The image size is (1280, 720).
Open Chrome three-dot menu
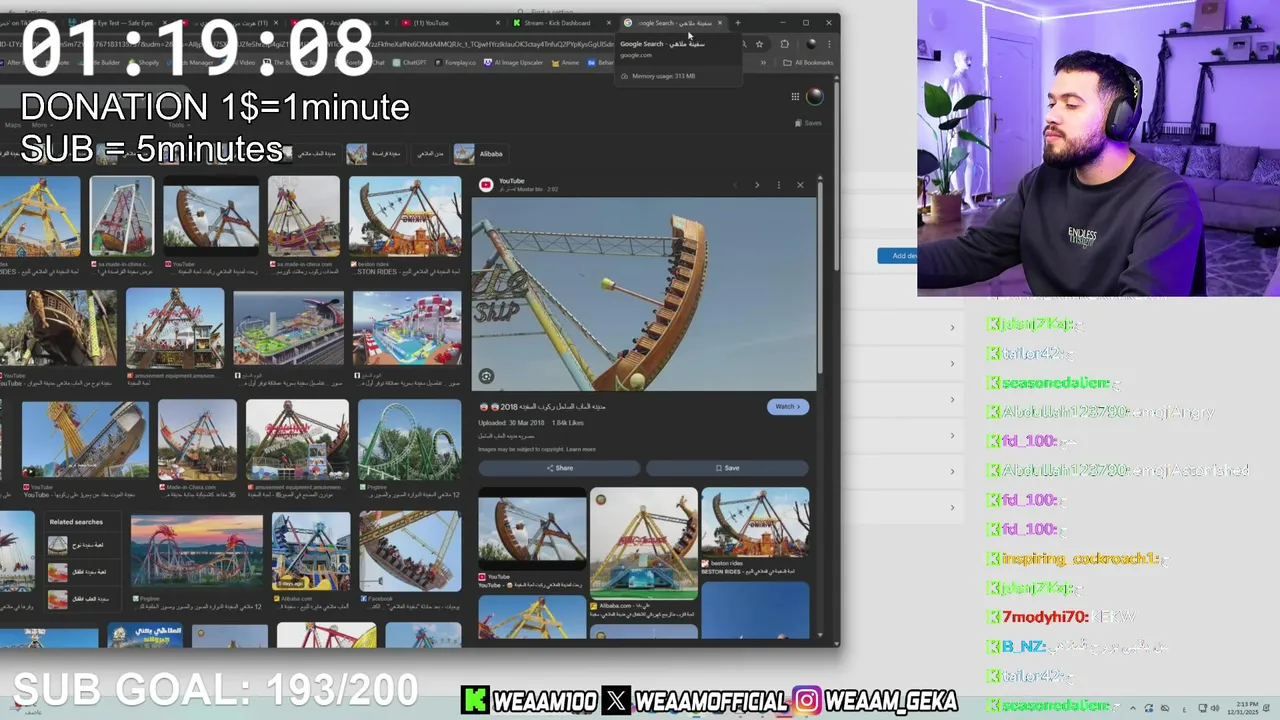[829, 44]
